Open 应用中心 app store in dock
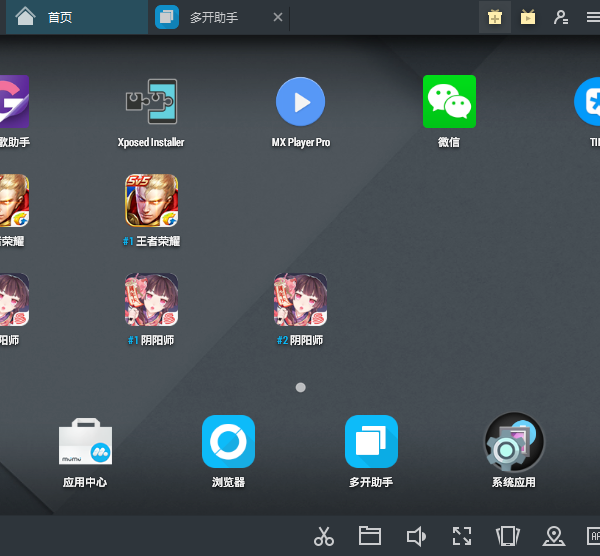The width and height of the screenshot is (600, 556). point(85,442)
